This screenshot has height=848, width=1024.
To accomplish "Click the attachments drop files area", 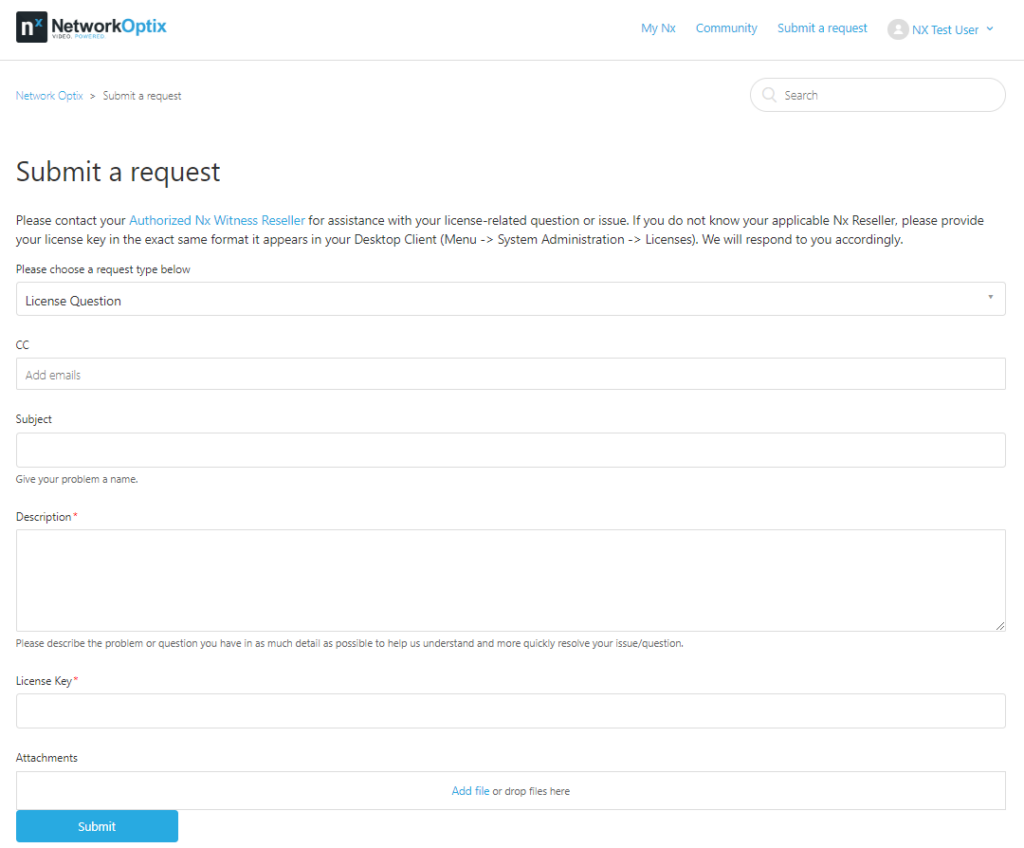I will pos(510,791).
